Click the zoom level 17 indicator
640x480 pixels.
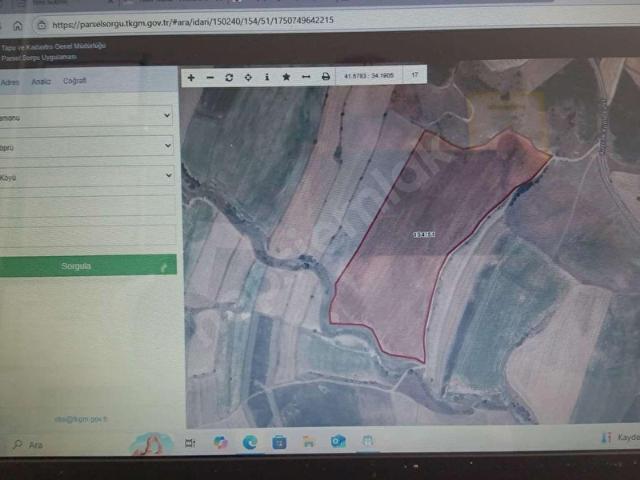[415, 75]
